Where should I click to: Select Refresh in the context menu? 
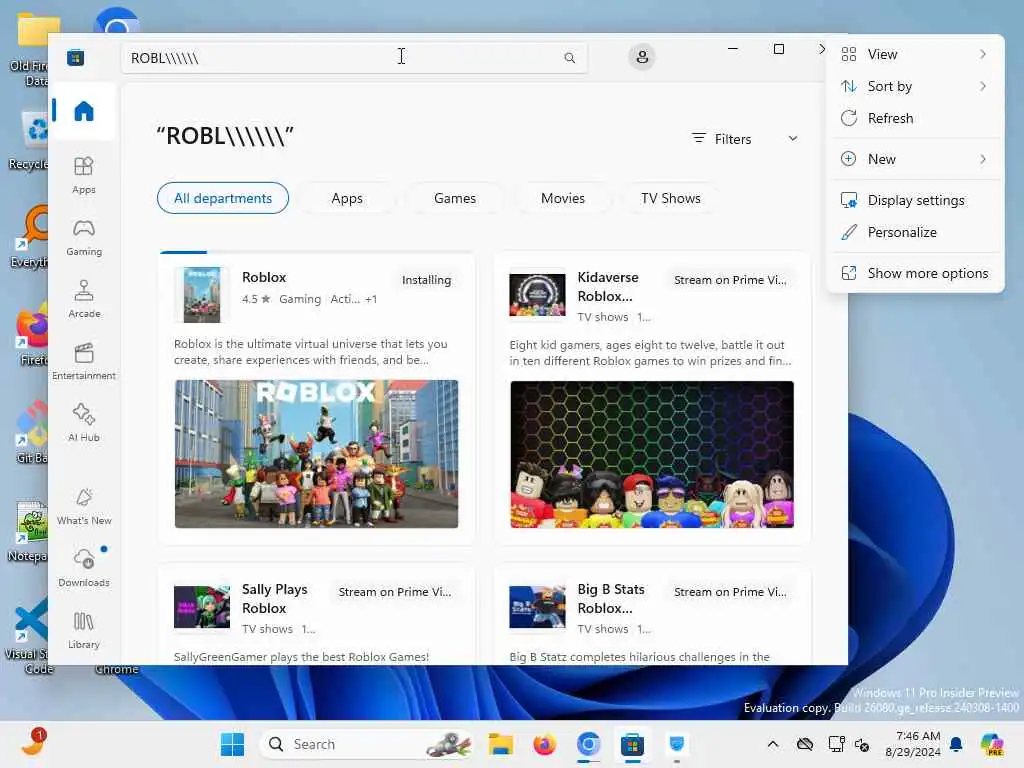(915, 118)
